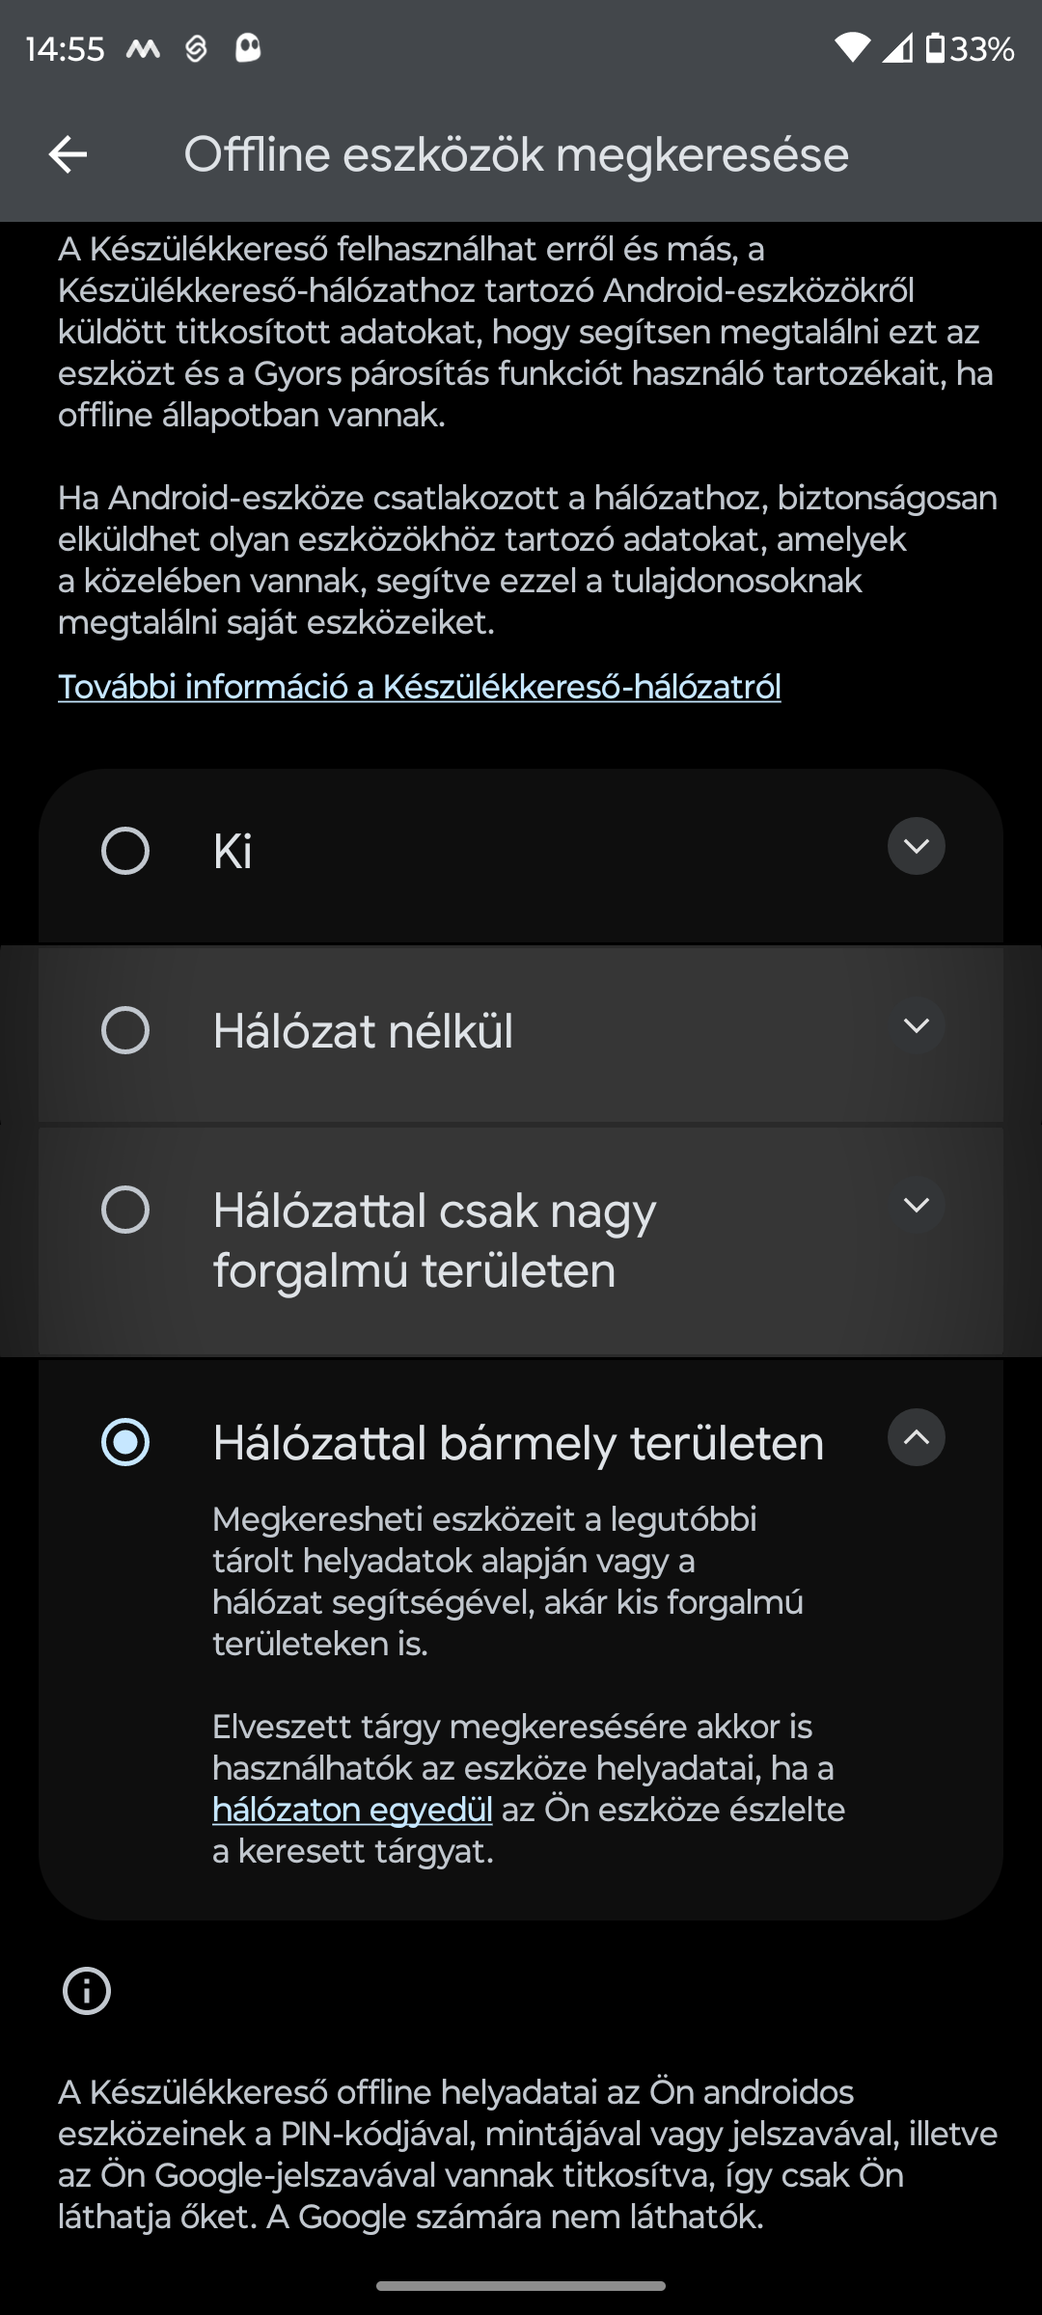Select the Hálózattal bármely területen radio button
Screen dimensions: 1042x2315
(125, 1442)
